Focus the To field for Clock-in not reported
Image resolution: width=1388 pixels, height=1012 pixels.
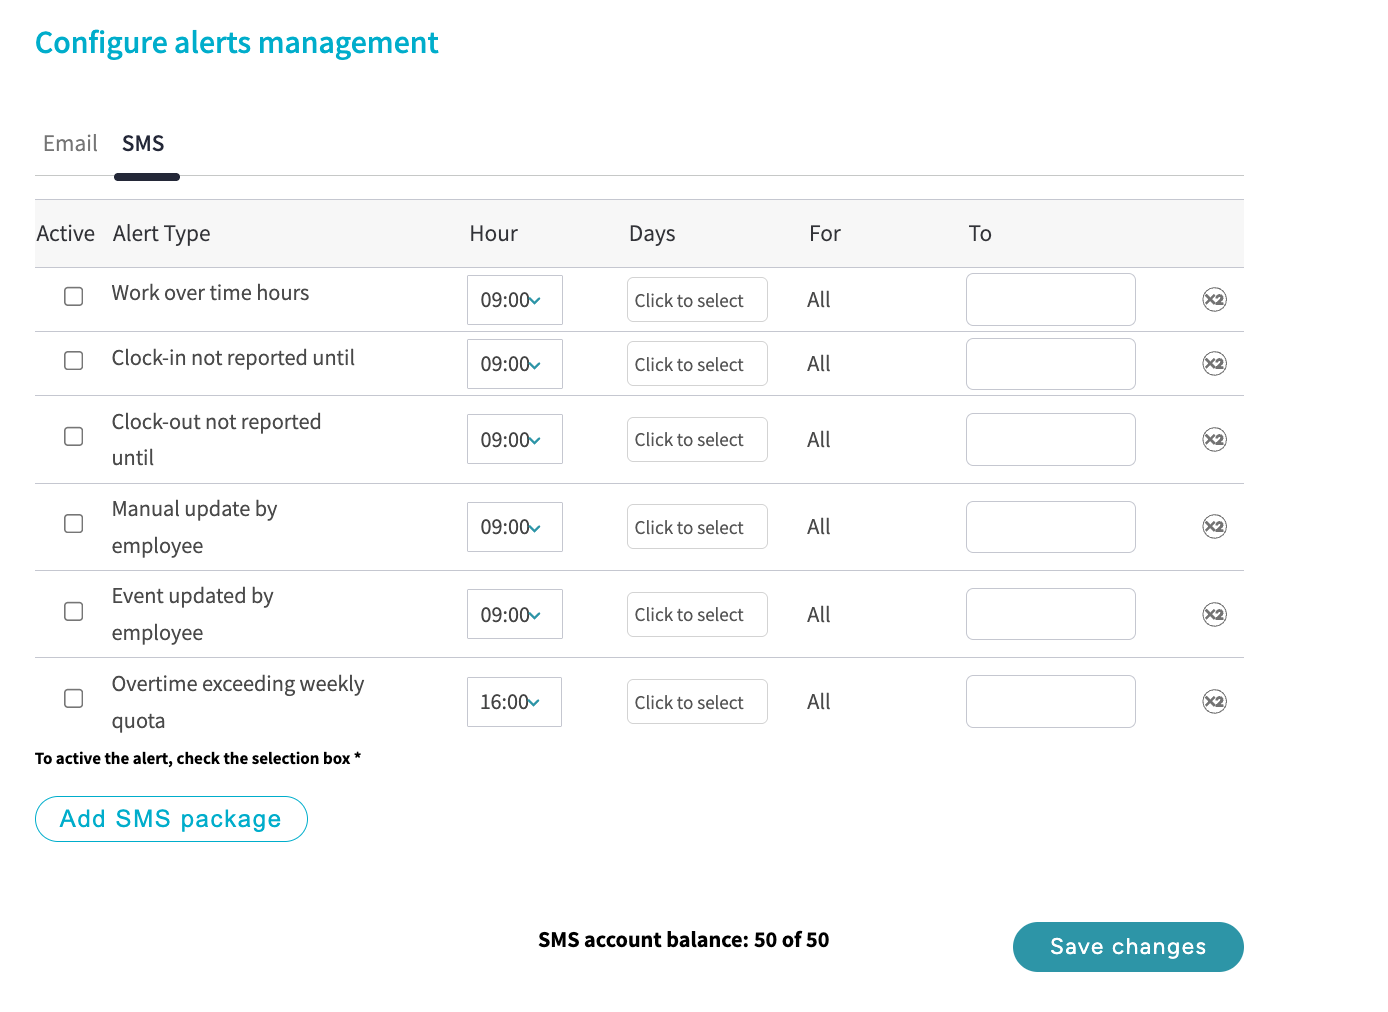coord(1050,364)
